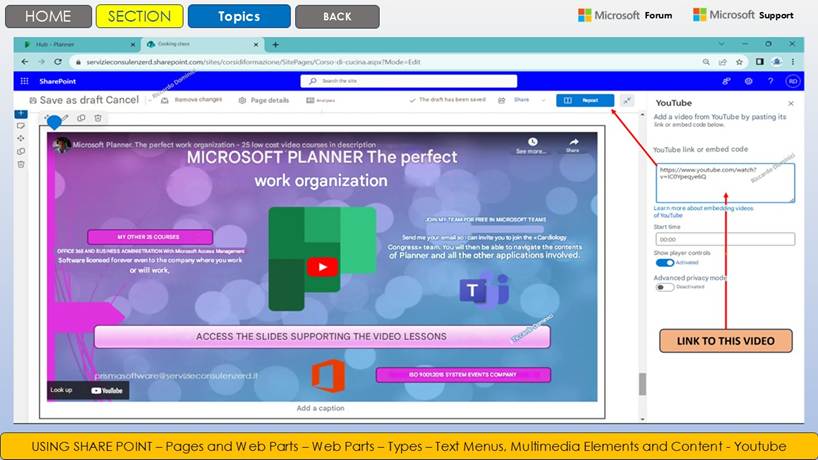Click the YouTube play button on video
The image size is (818, 460).
tap(321, 266)
